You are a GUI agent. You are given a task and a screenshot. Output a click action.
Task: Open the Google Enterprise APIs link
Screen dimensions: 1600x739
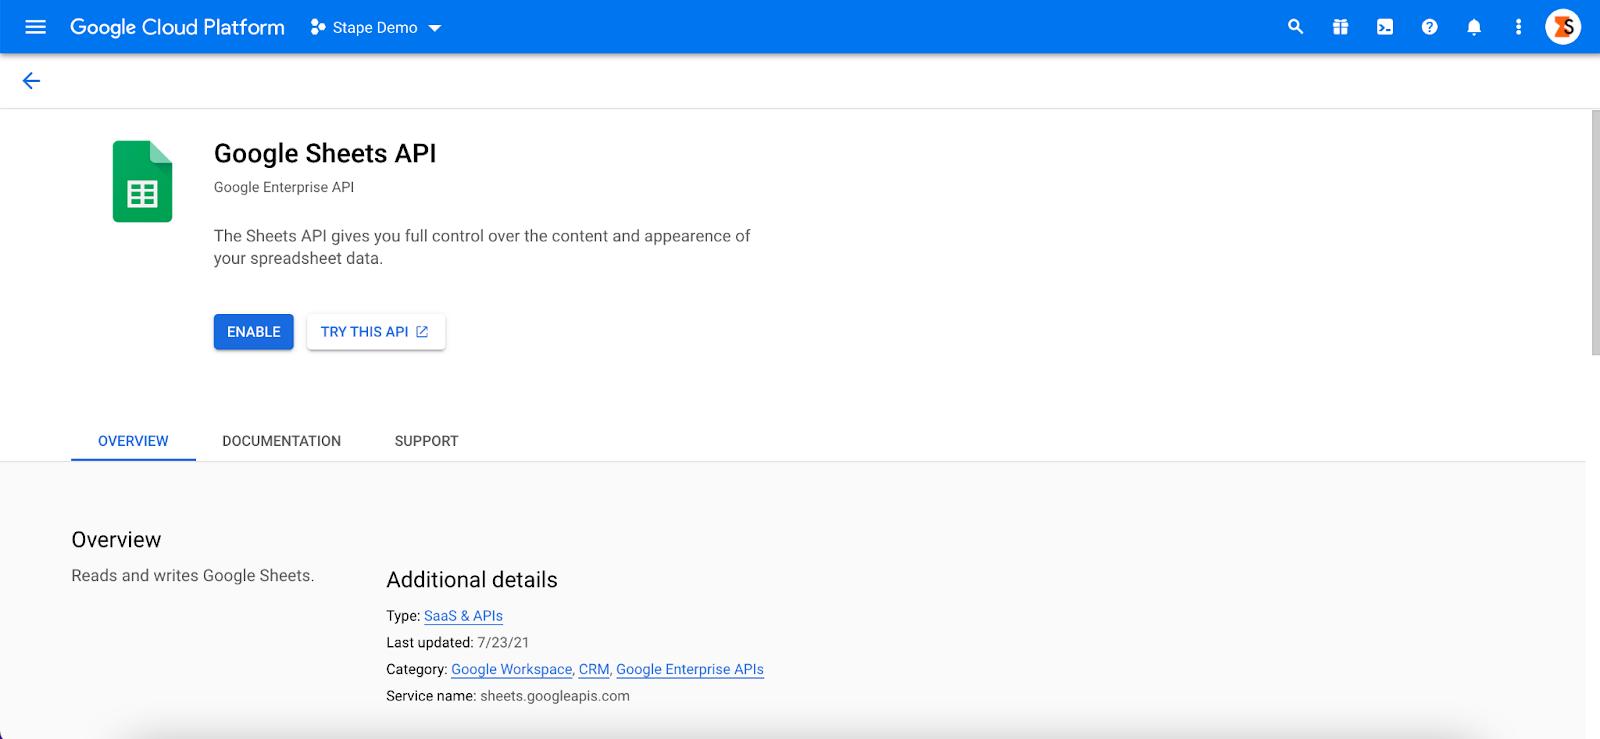click(x=690, y=670)
